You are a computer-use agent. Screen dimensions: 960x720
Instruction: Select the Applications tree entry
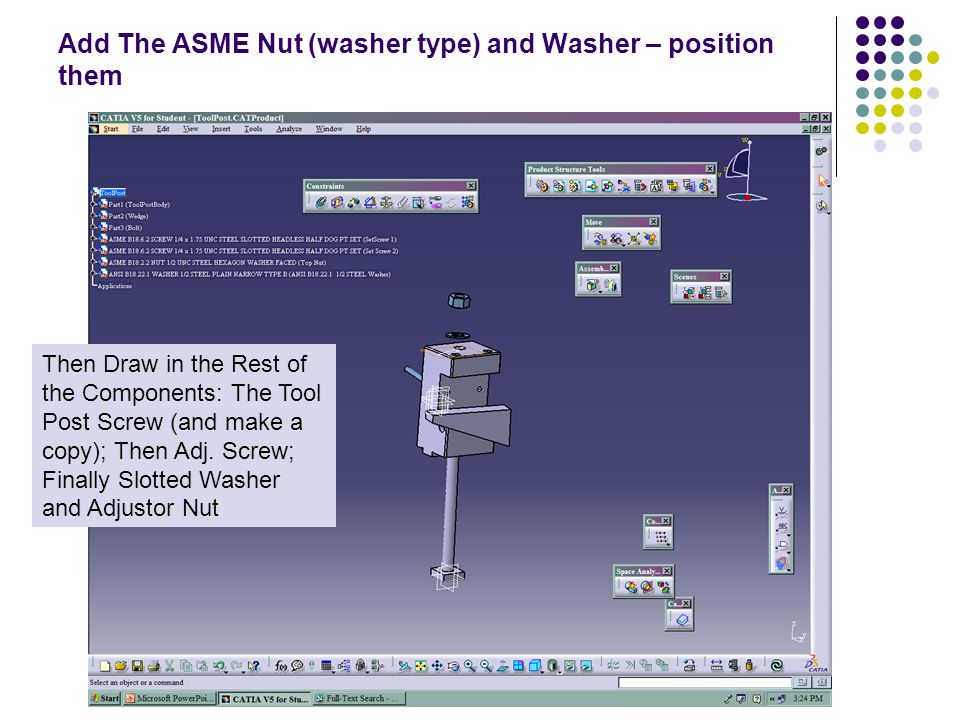coord(114,286)
